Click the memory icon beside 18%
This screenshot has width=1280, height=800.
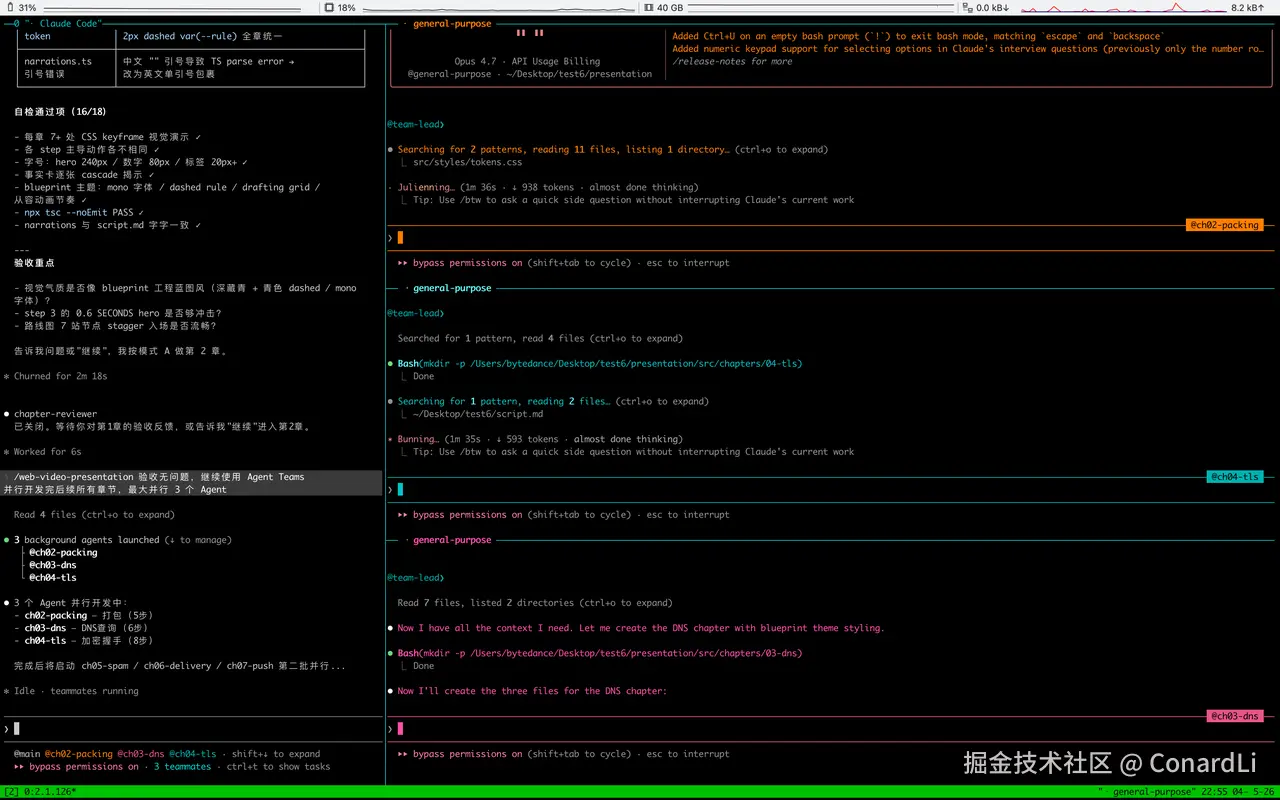click(327, 7)
